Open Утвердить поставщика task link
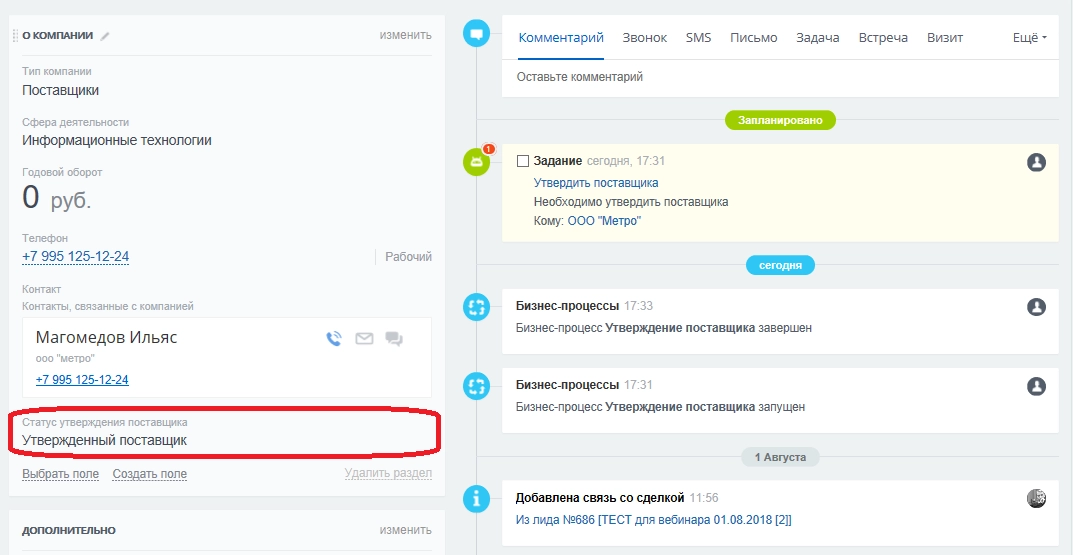 [x=596, y=183]
